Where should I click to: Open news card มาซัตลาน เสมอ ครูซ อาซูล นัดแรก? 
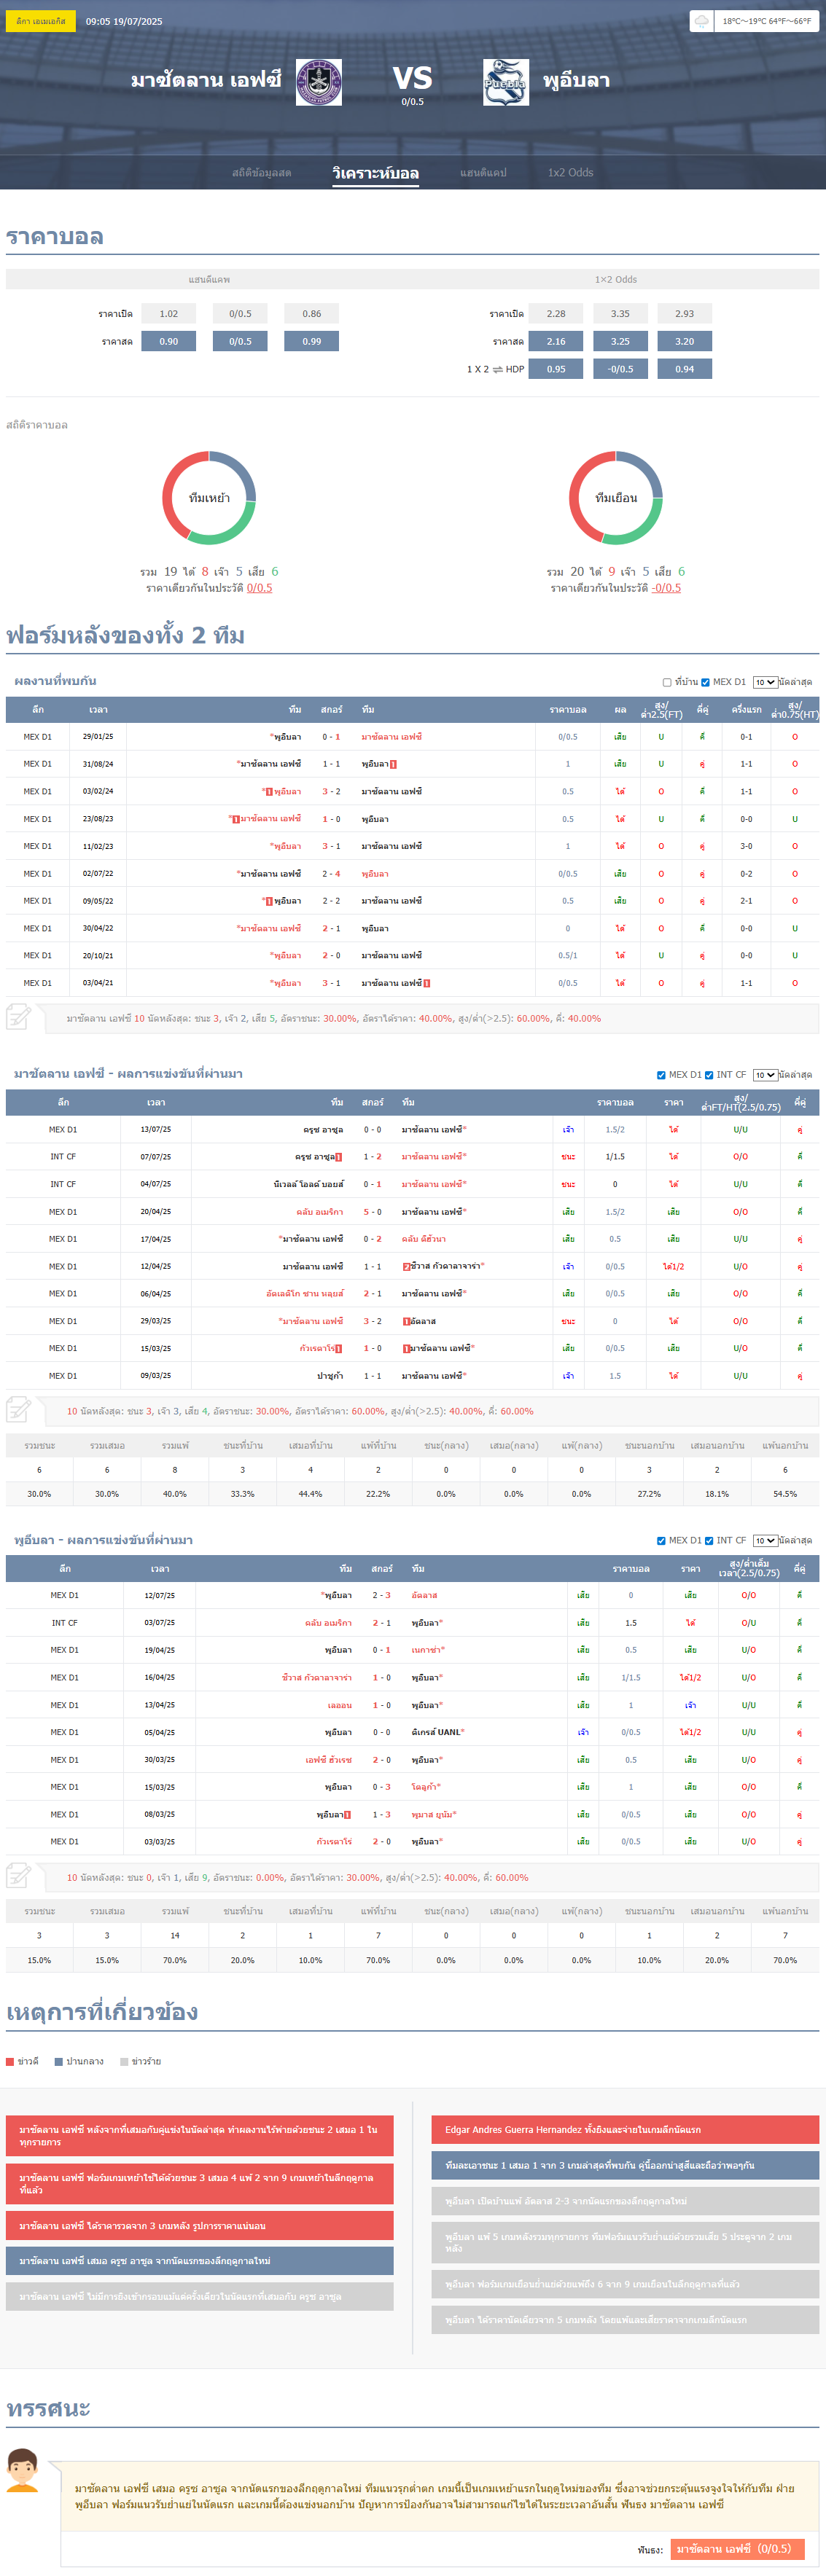tap(200, 2260)
